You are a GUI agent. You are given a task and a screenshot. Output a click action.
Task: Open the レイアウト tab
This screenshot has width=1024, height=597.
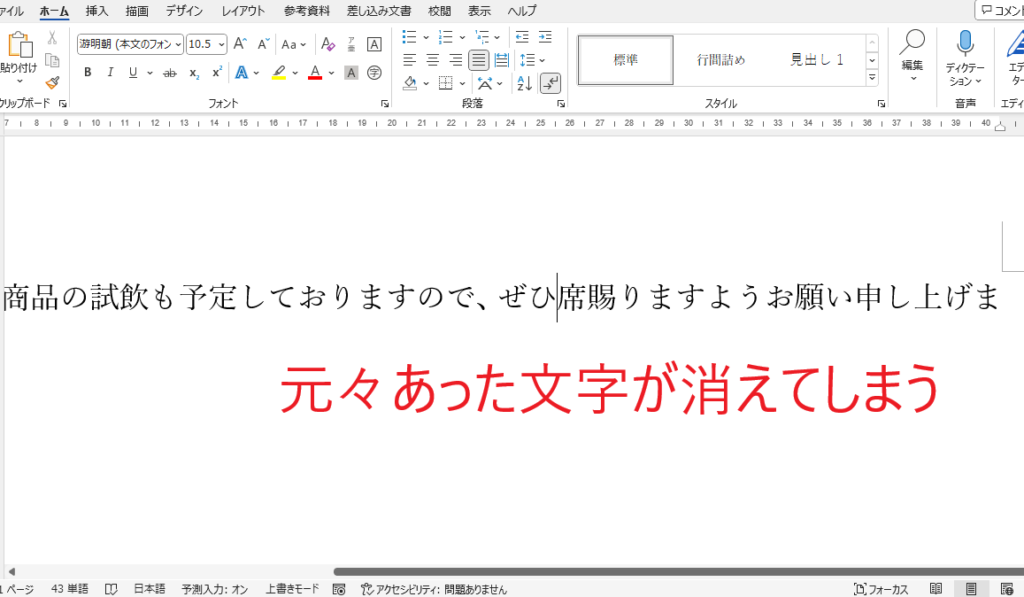tap(243, 10)
